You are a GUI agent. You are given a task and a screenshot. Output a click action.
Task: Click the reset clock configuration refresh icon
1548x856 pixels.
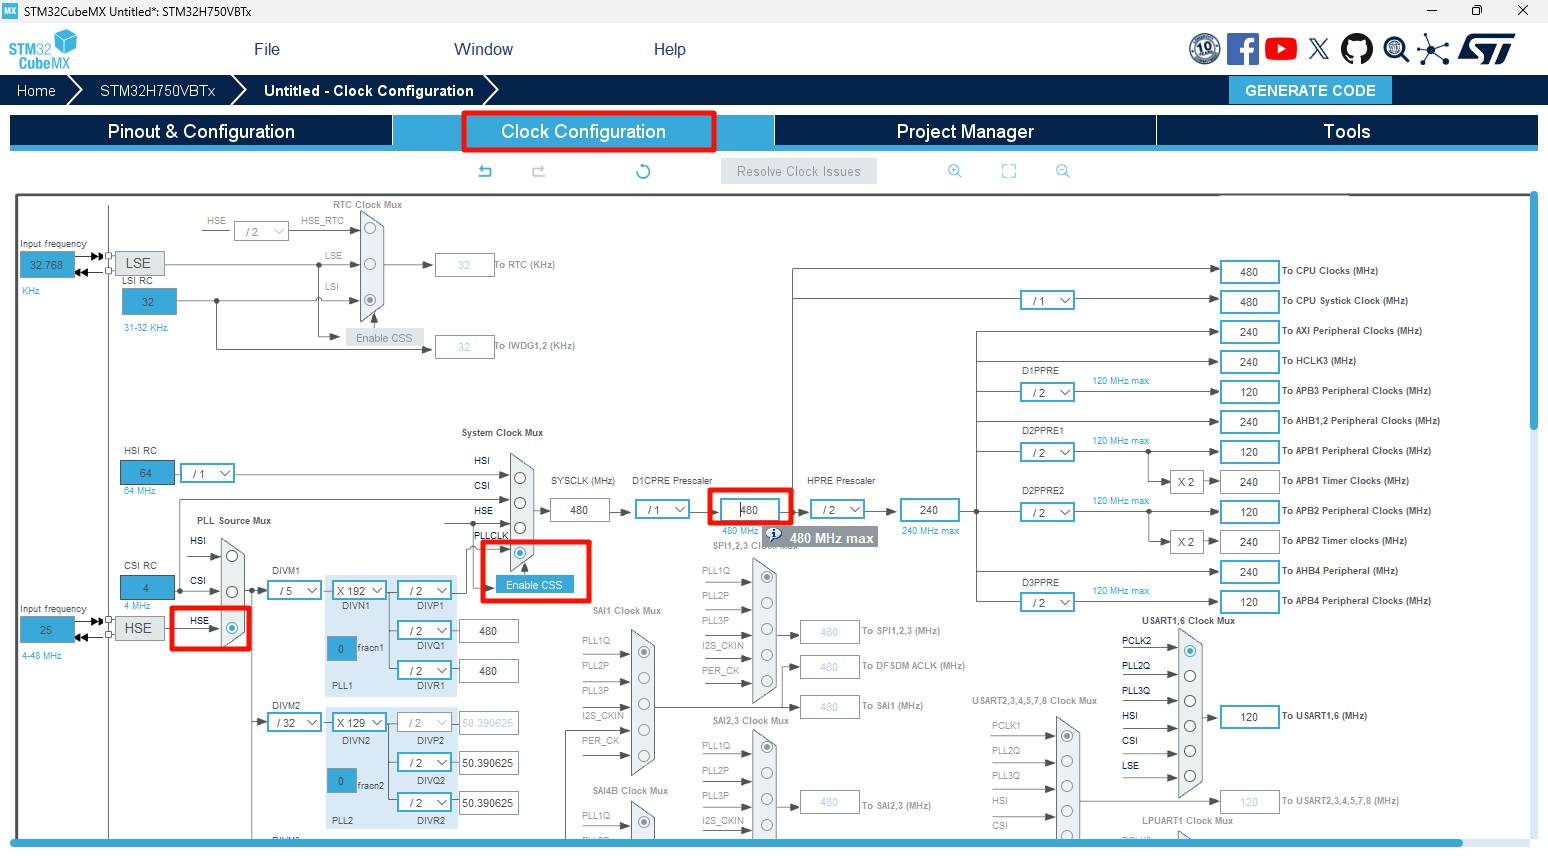[643, 171]
